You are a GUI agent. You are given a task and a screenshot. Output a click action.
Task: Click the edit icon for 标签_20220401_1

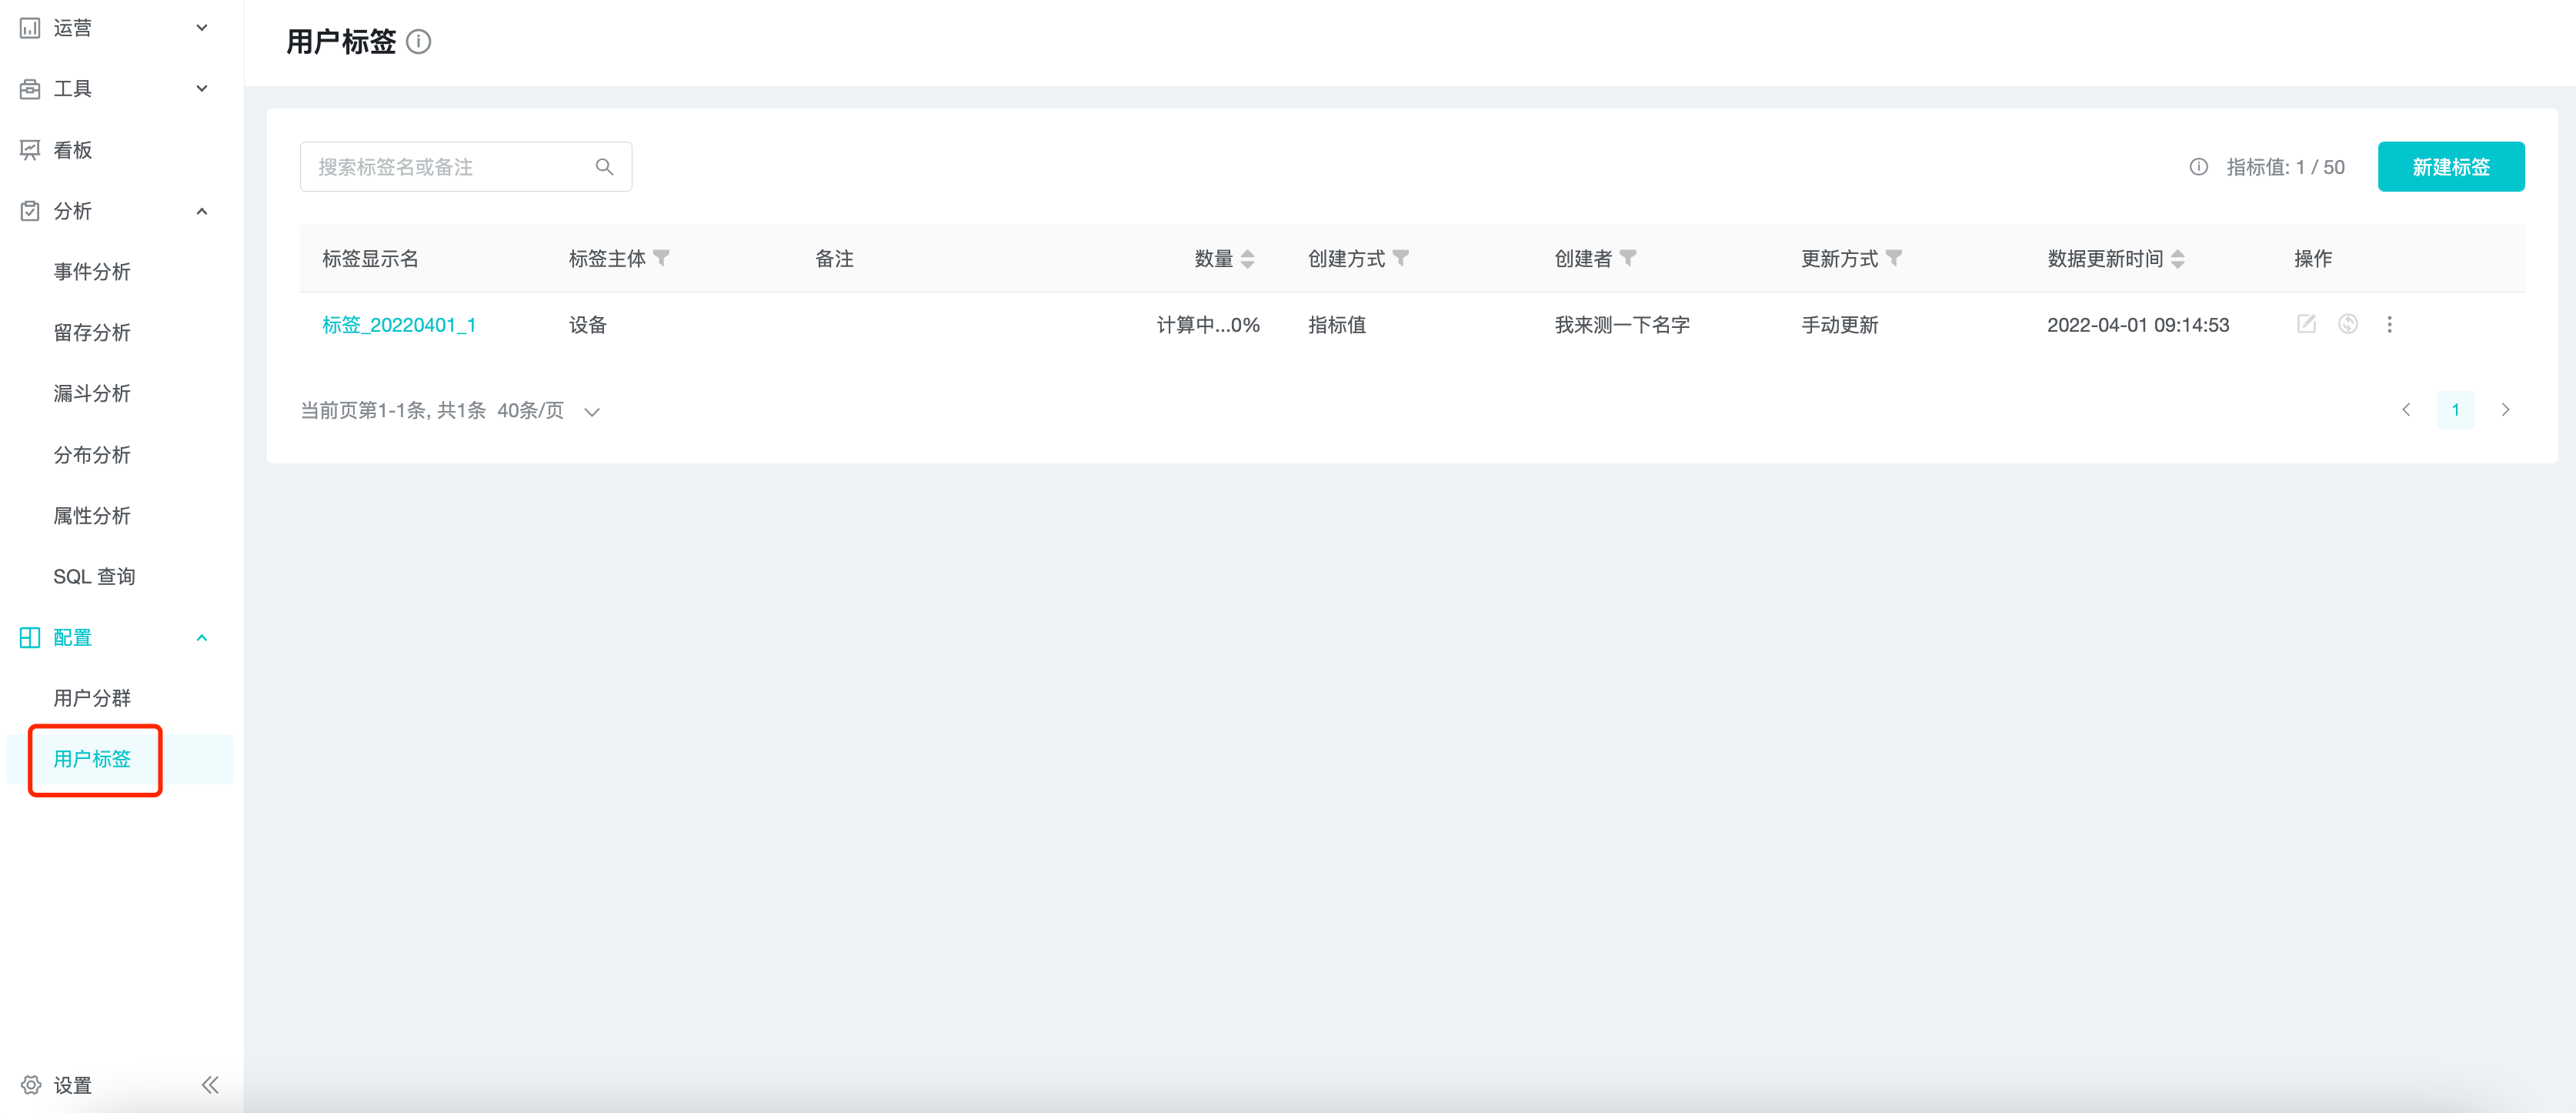[2306, 324]
